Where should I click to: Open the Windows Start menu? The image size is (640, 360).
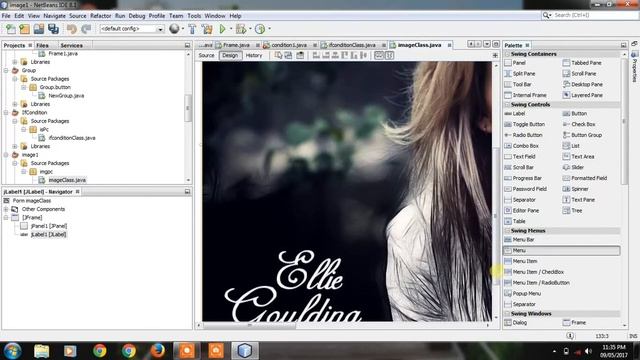coord(12,351)
